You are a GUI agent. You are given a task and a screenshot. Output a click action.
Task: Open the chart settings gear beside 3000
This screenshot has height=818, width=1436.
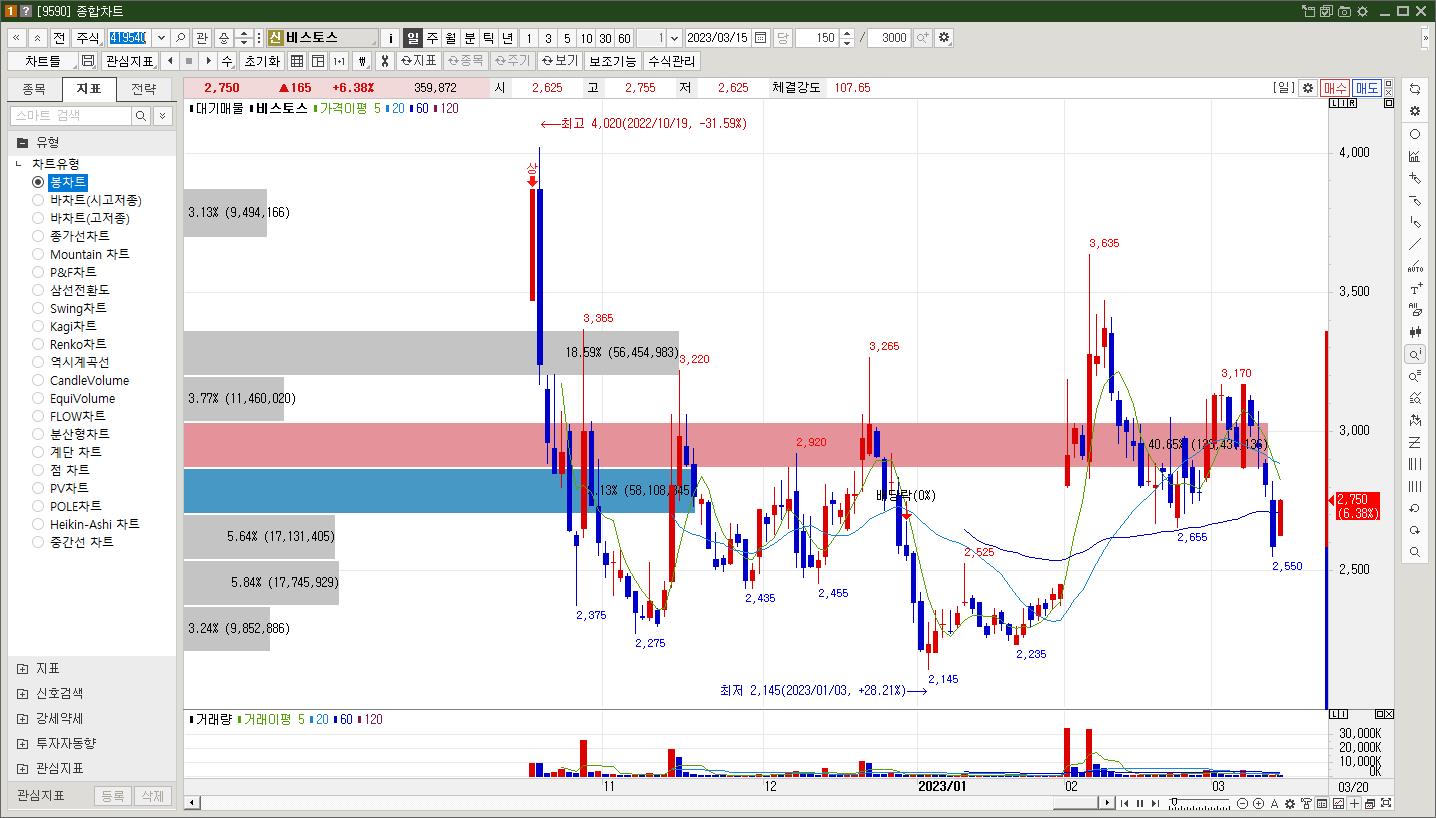pyautogui.click(x=944, y=38)
